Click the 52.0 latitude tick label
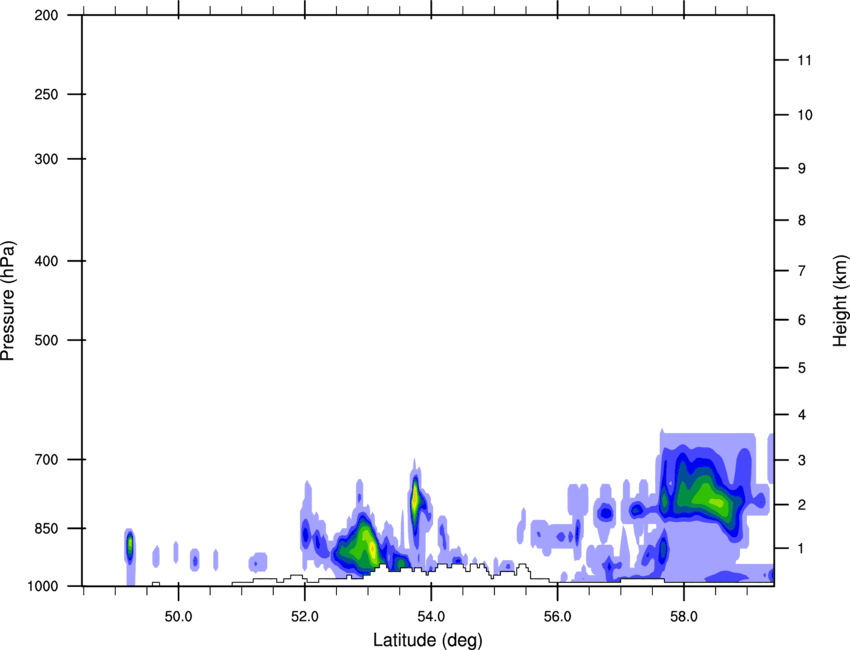The width and height of the screenshot is (850, 650). tap(305, 617)
